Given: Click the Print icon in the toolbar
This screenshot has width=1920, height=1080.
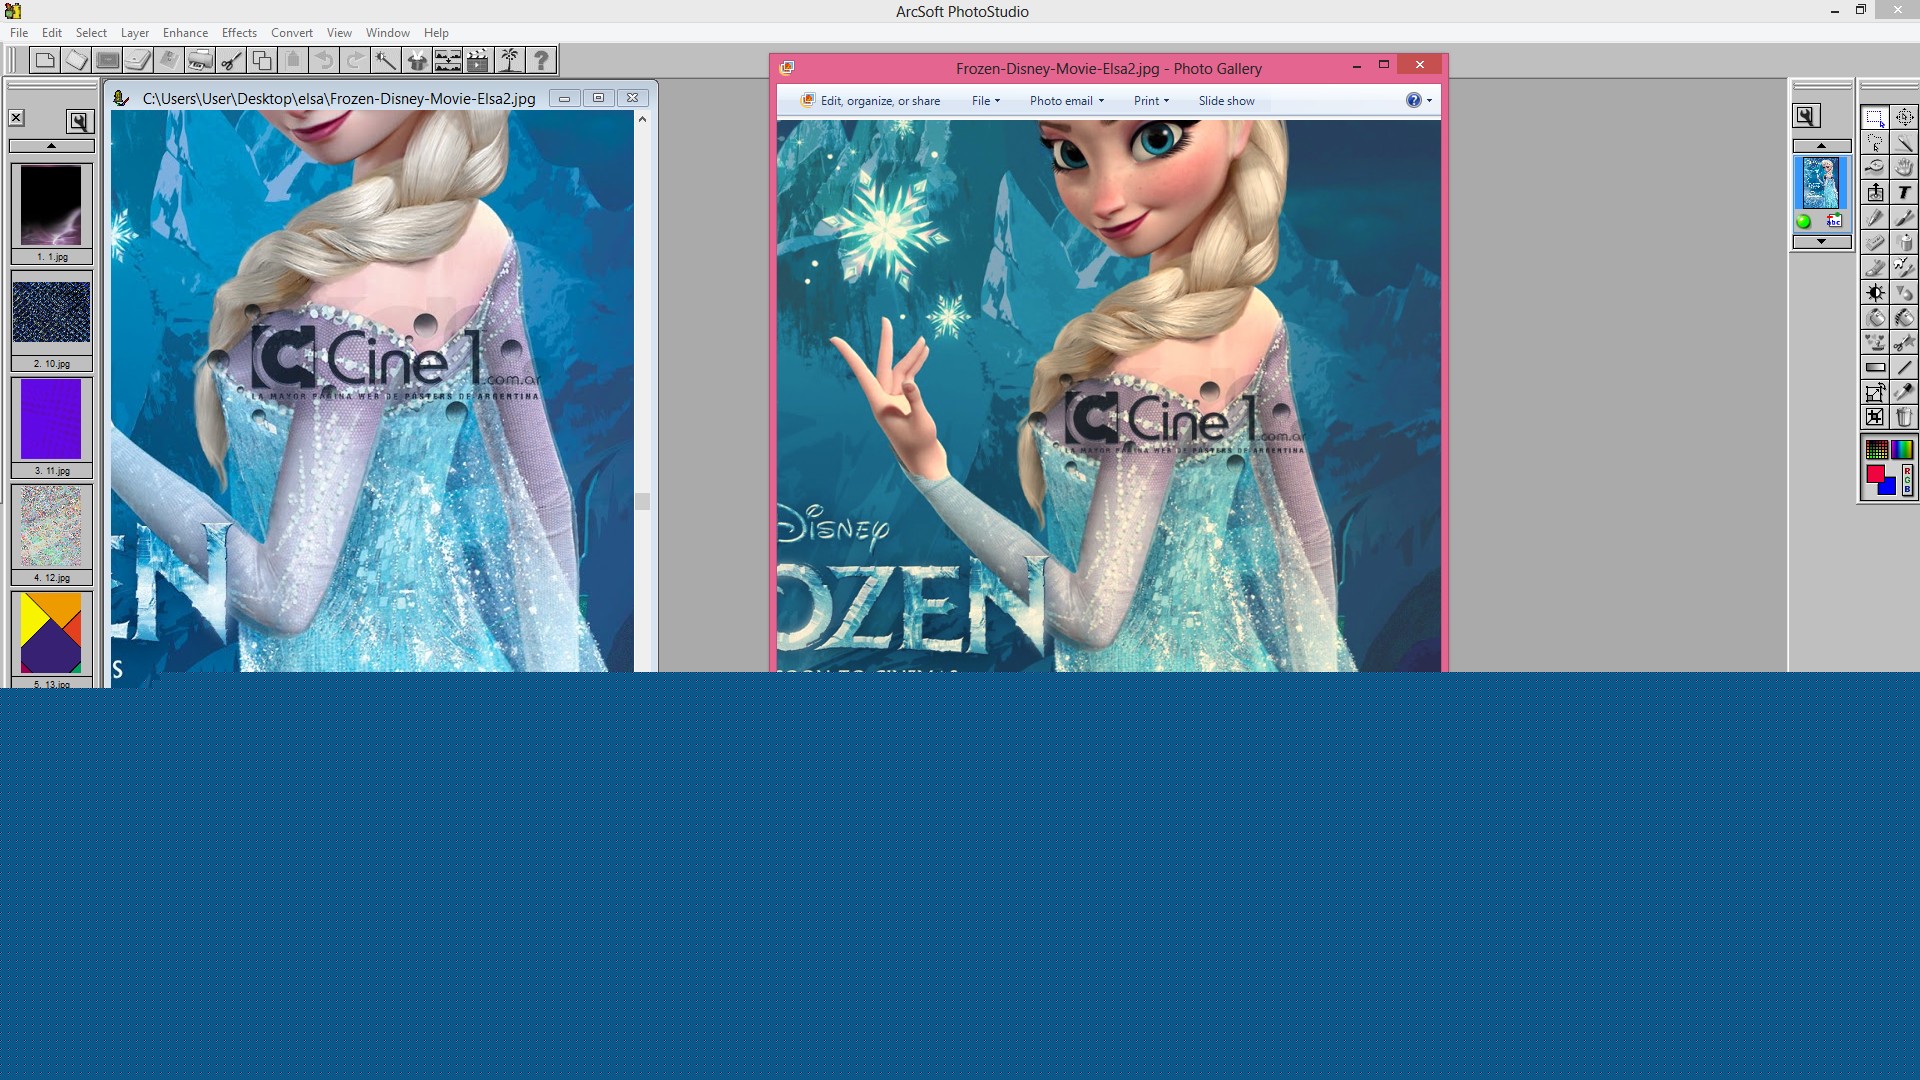Looking at the screenshot, I should [200, 60].
